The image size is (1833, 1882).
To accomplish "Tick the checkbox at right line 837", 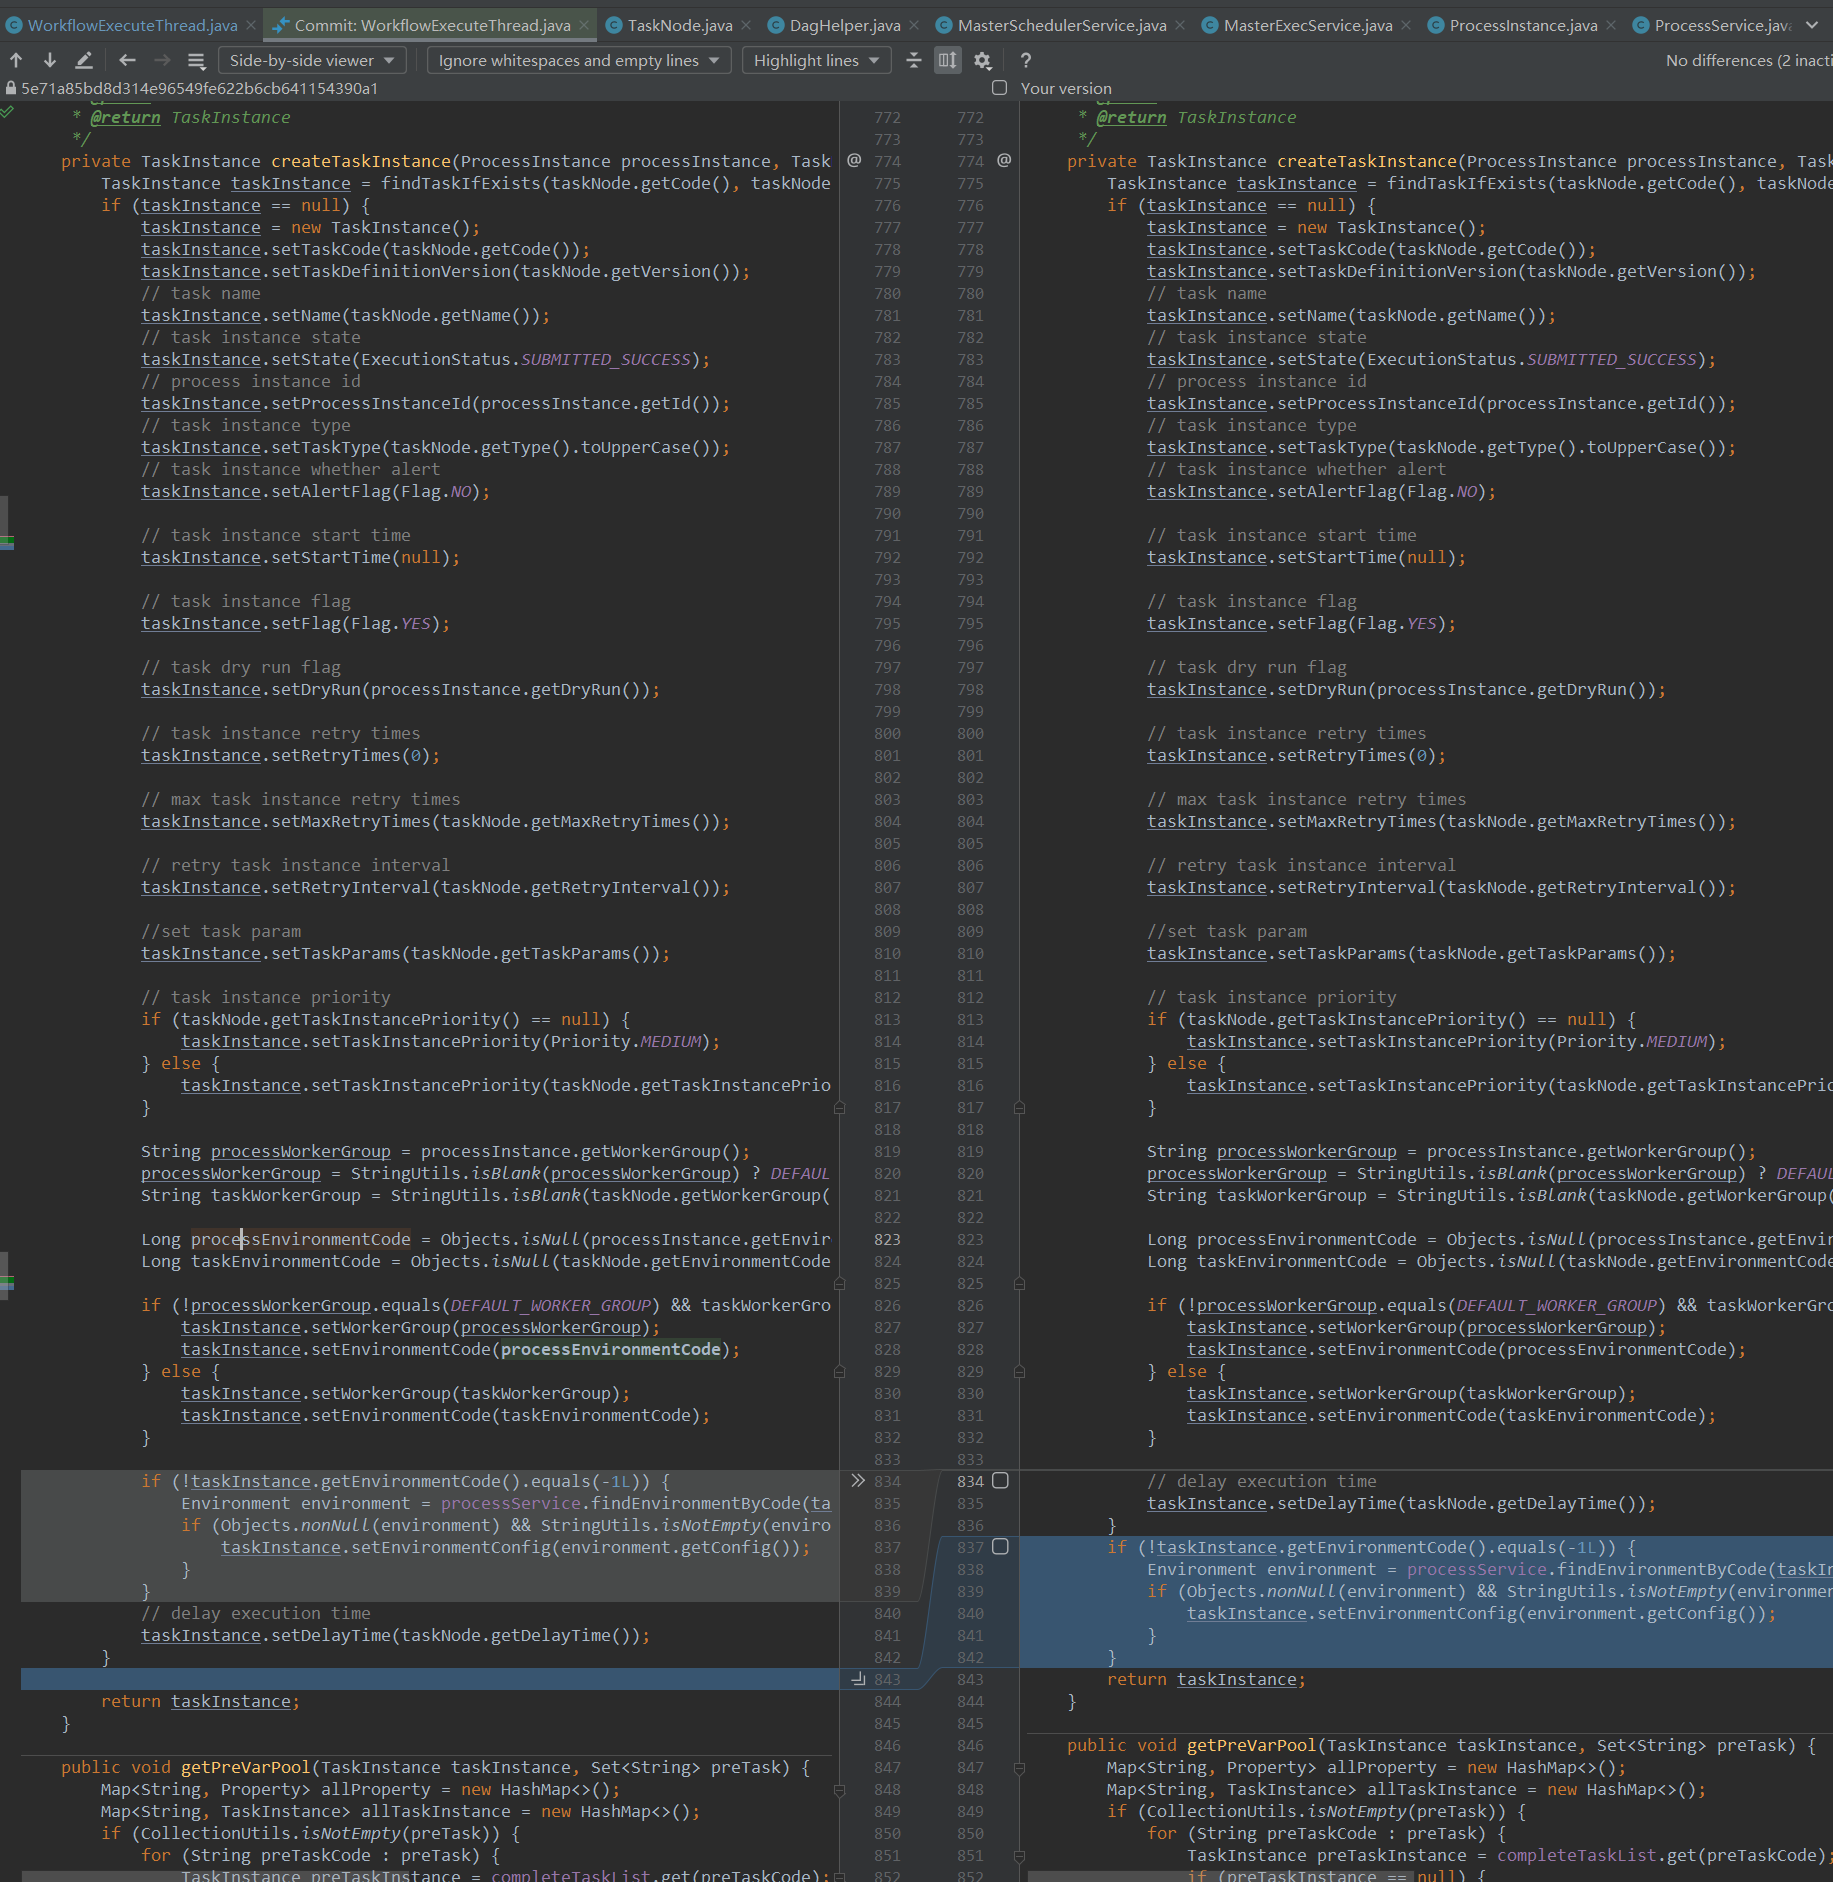I will pyautogui.click(x=1000, y=1546).
